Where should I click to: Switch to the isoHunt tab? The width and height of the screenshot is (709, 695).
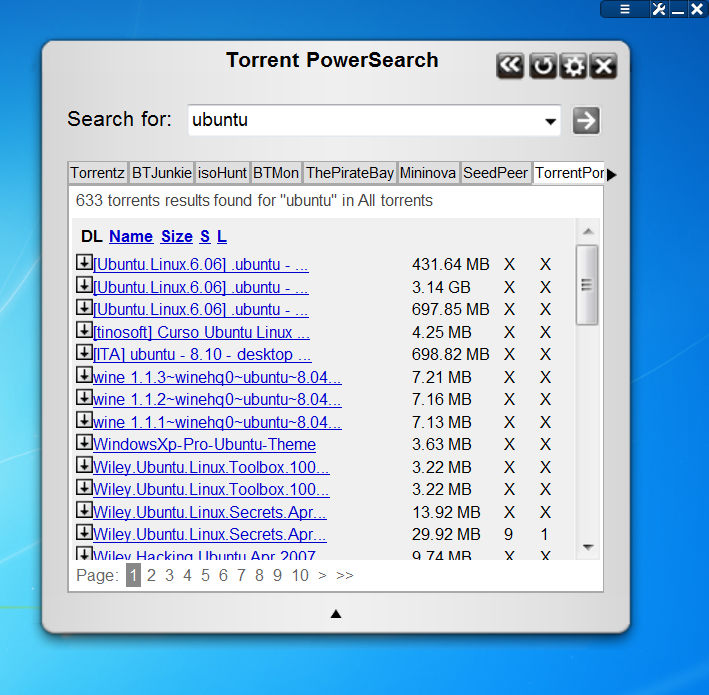tap(222, 173)
